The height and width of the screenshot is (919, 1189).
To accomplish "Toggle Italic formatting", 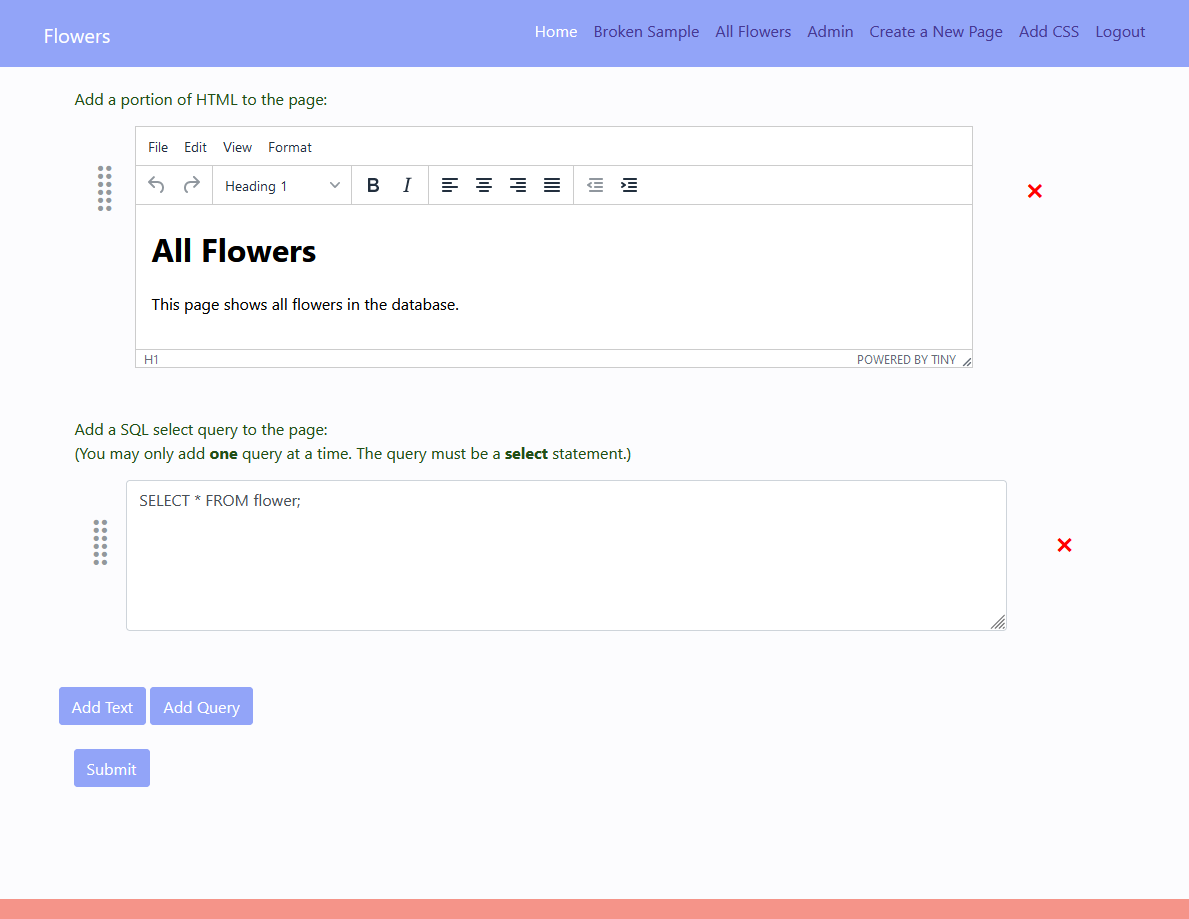I will (406, 185).
